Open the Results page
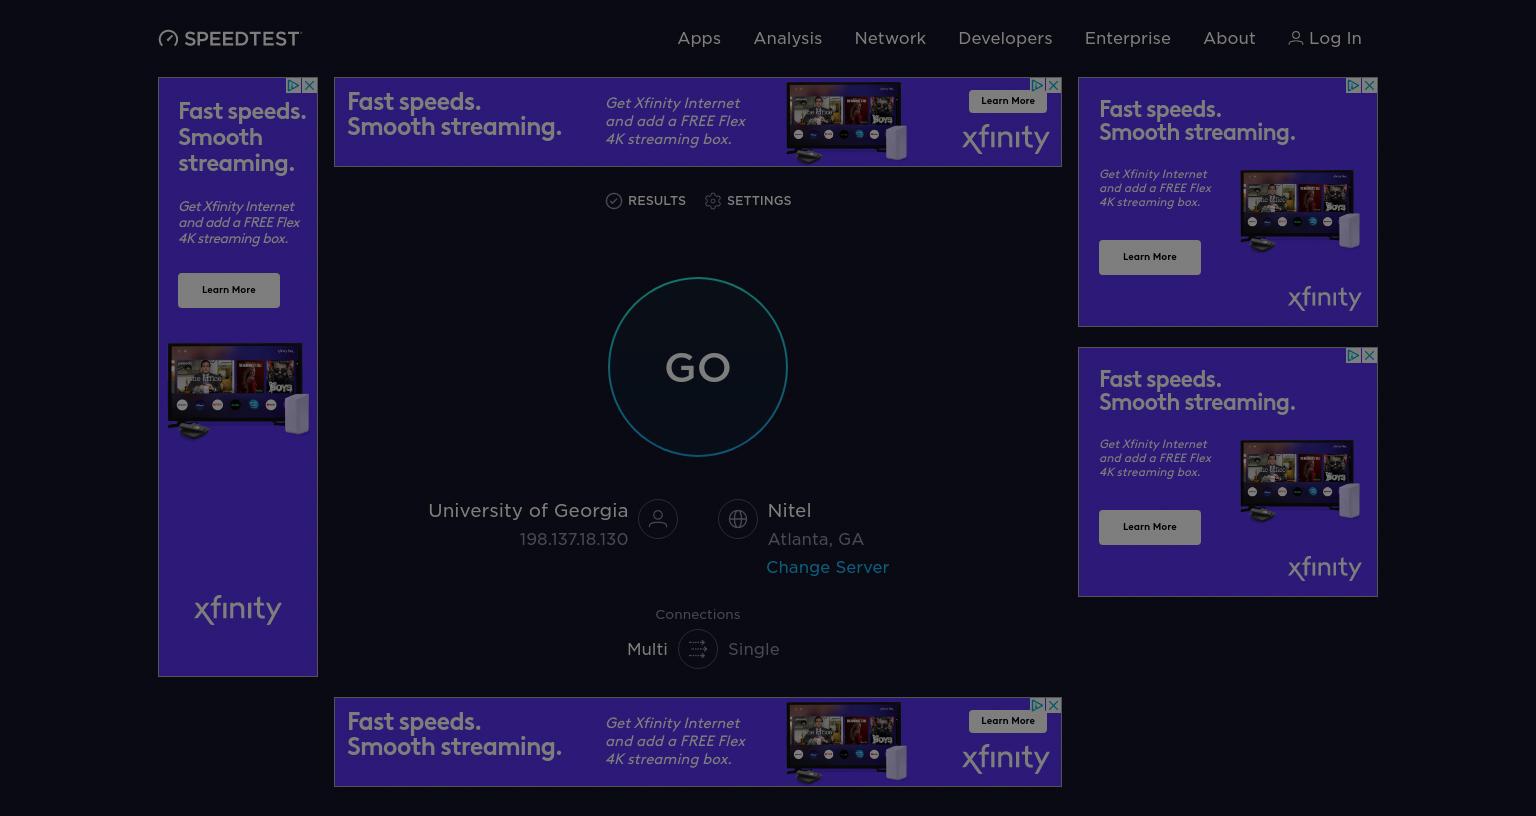The width and height of the screenshot is (1536, 816). 646,201
